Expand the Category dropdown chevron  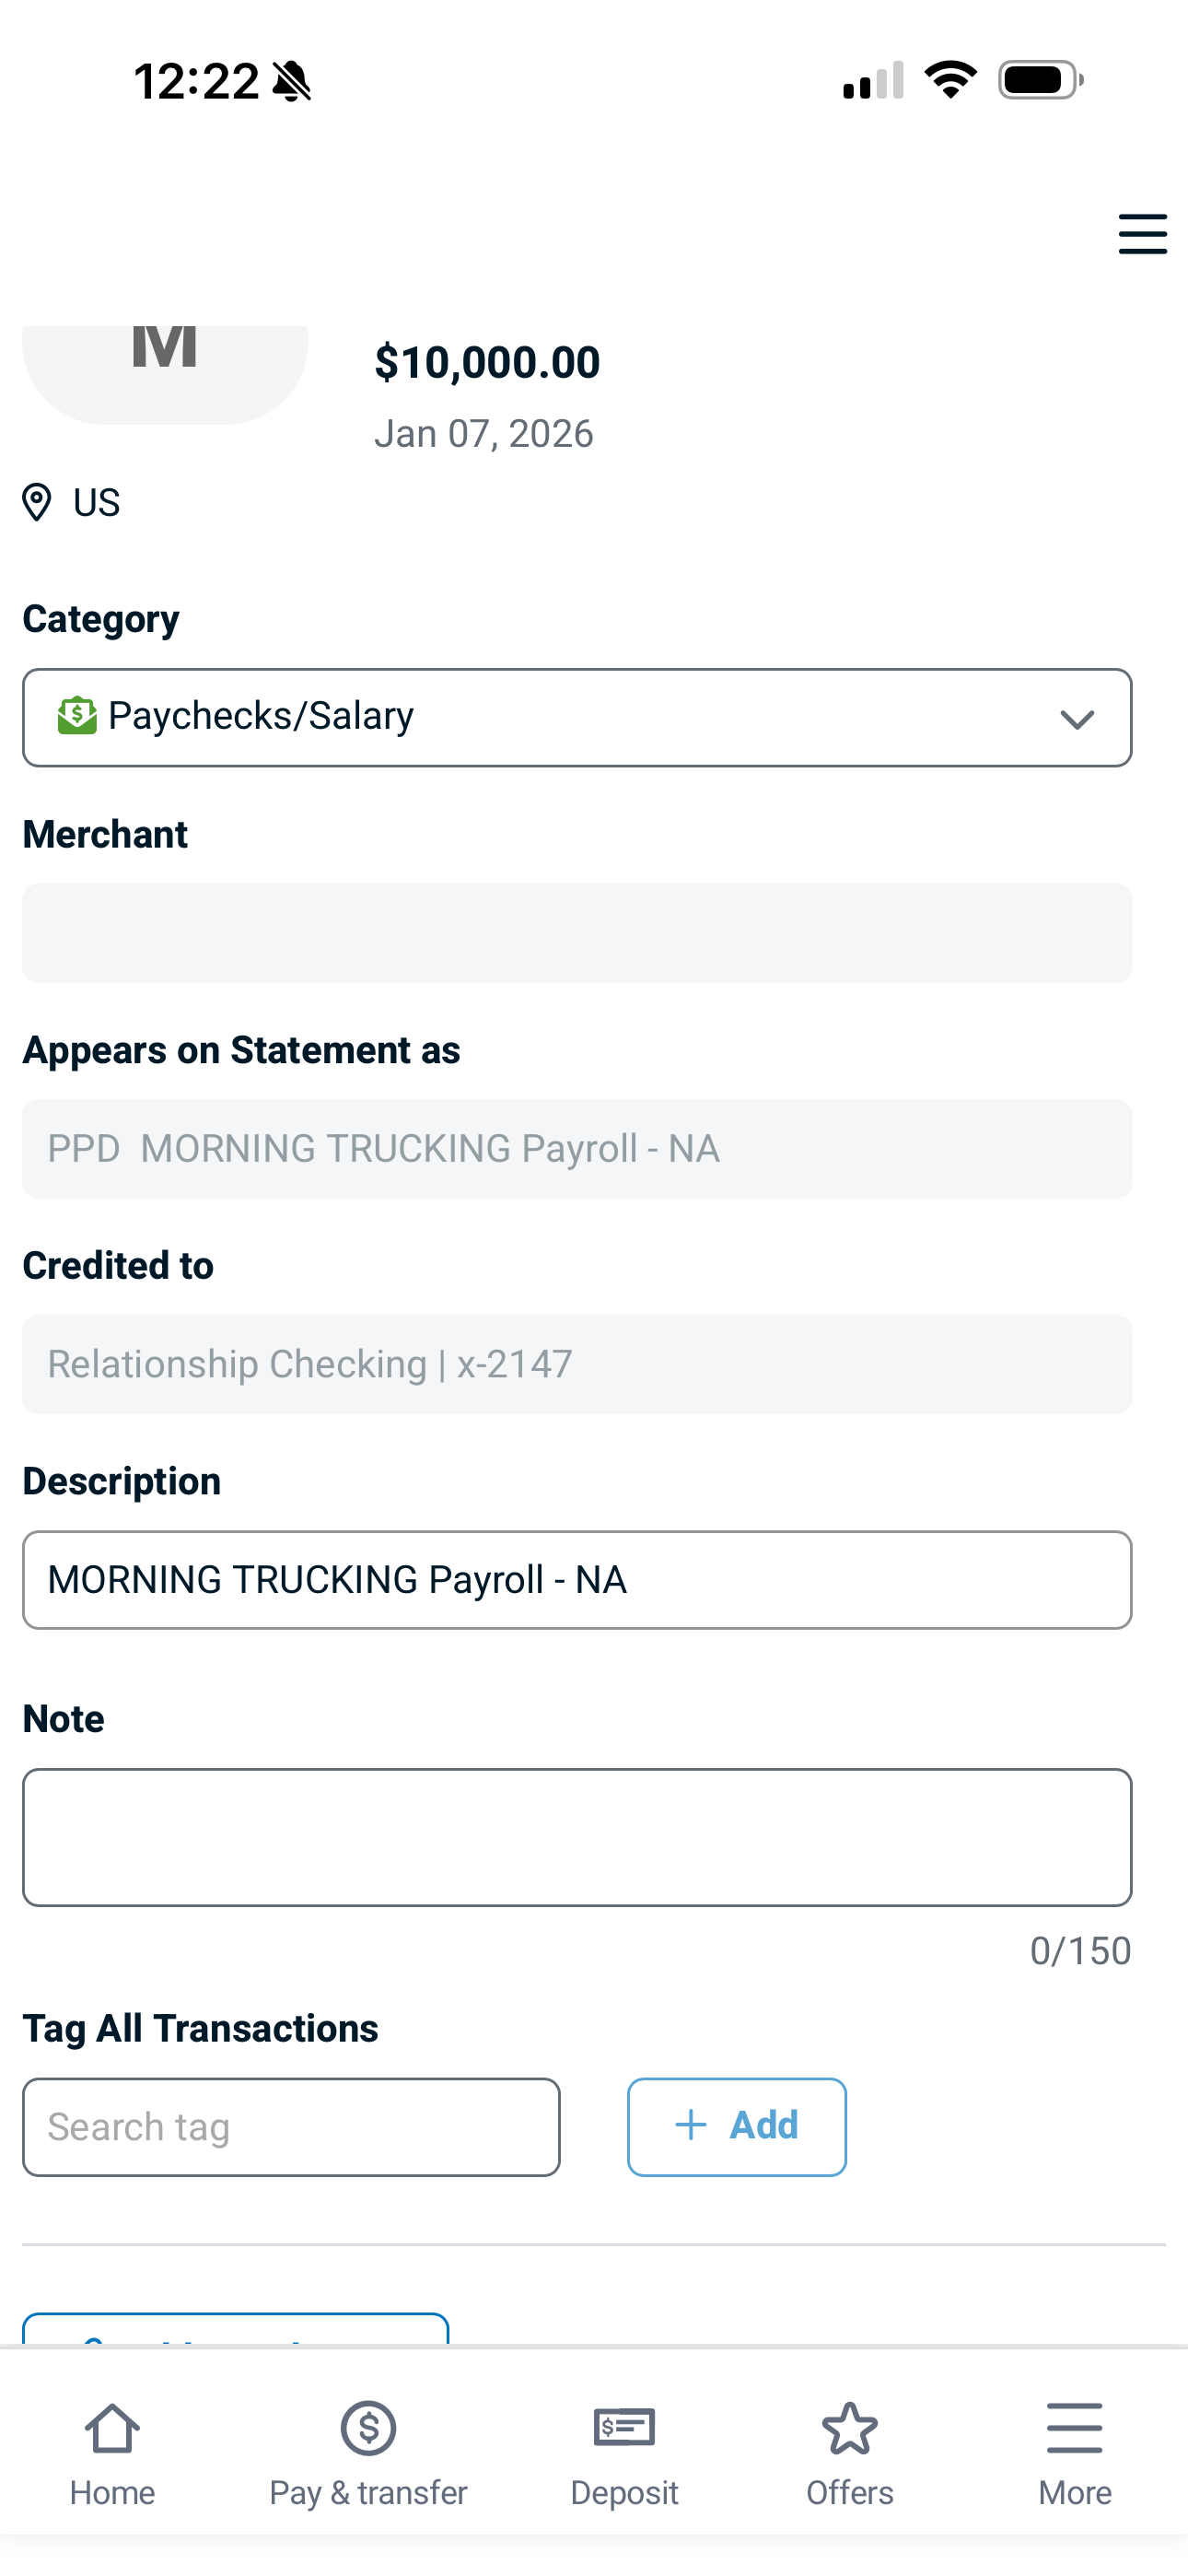coord(1076,719)
